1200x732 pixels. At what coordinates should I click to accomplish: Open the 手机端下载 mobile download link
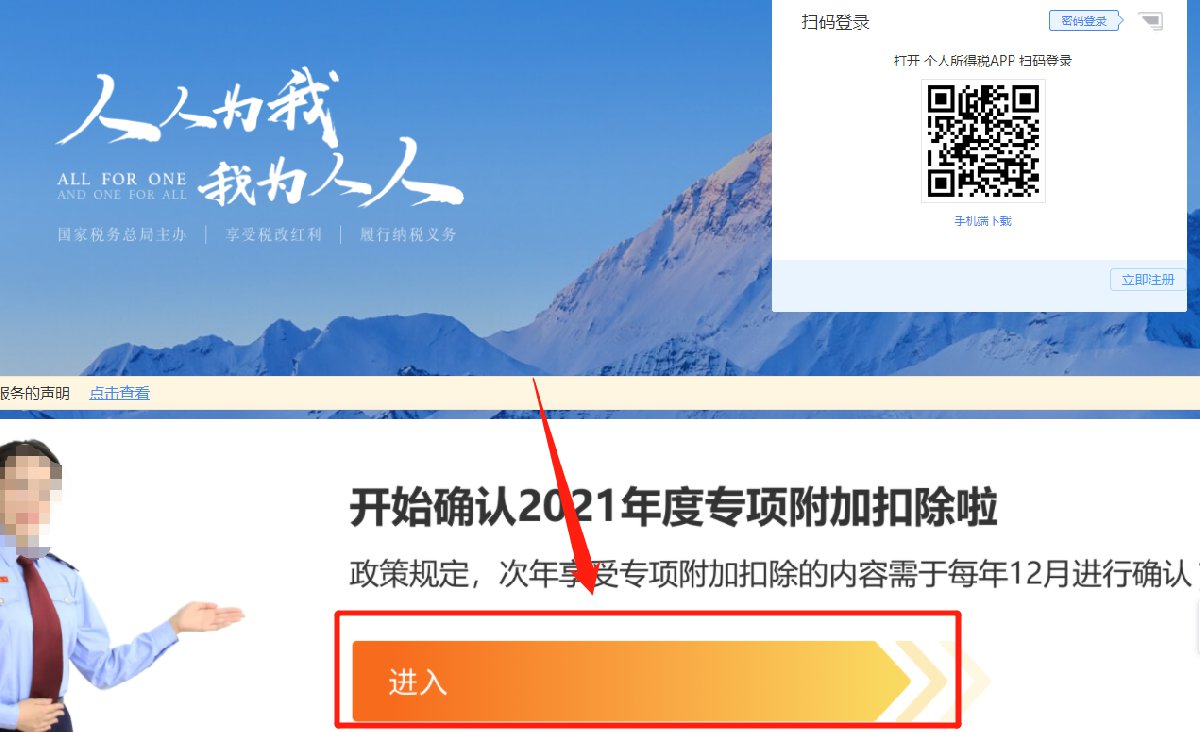tap(983, 221)
